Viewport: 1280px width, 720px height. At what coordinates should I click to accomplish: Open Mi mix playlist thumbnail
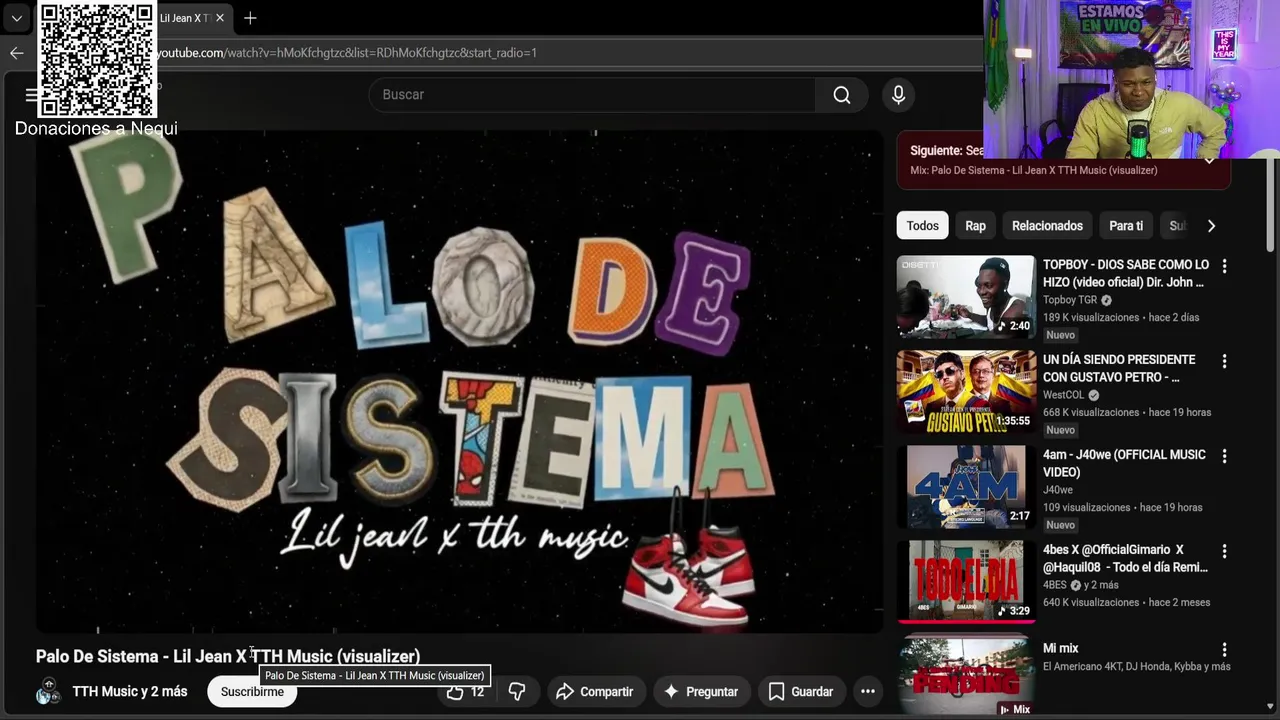click(x=966, y=677)
